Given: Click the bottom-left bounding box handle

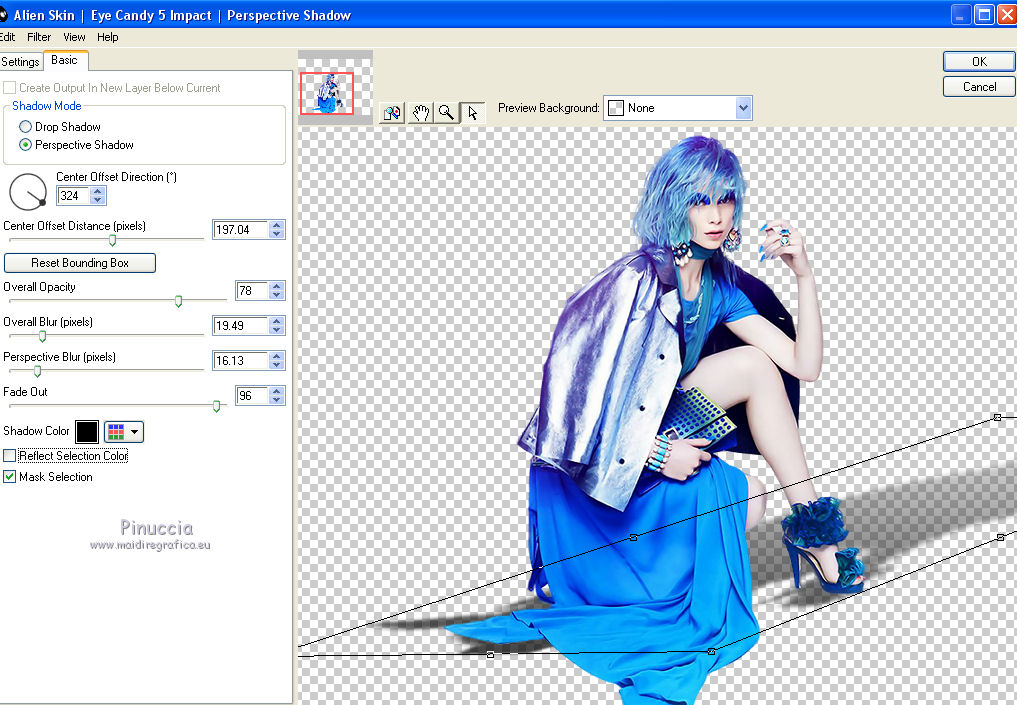Looking at the screenshot, I should coord(490,654).
